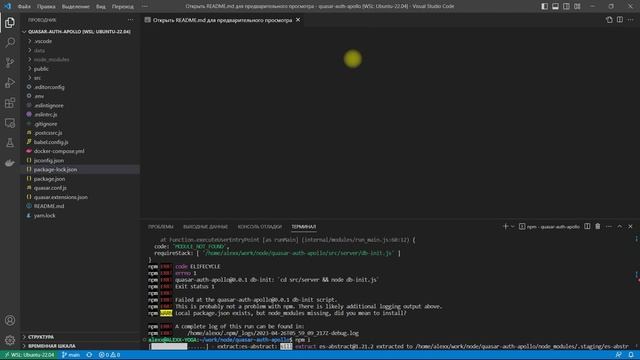This screenshot has height=360, width=640.
Task: Open the Docker view in activity bar
Action: pos(10,163)
